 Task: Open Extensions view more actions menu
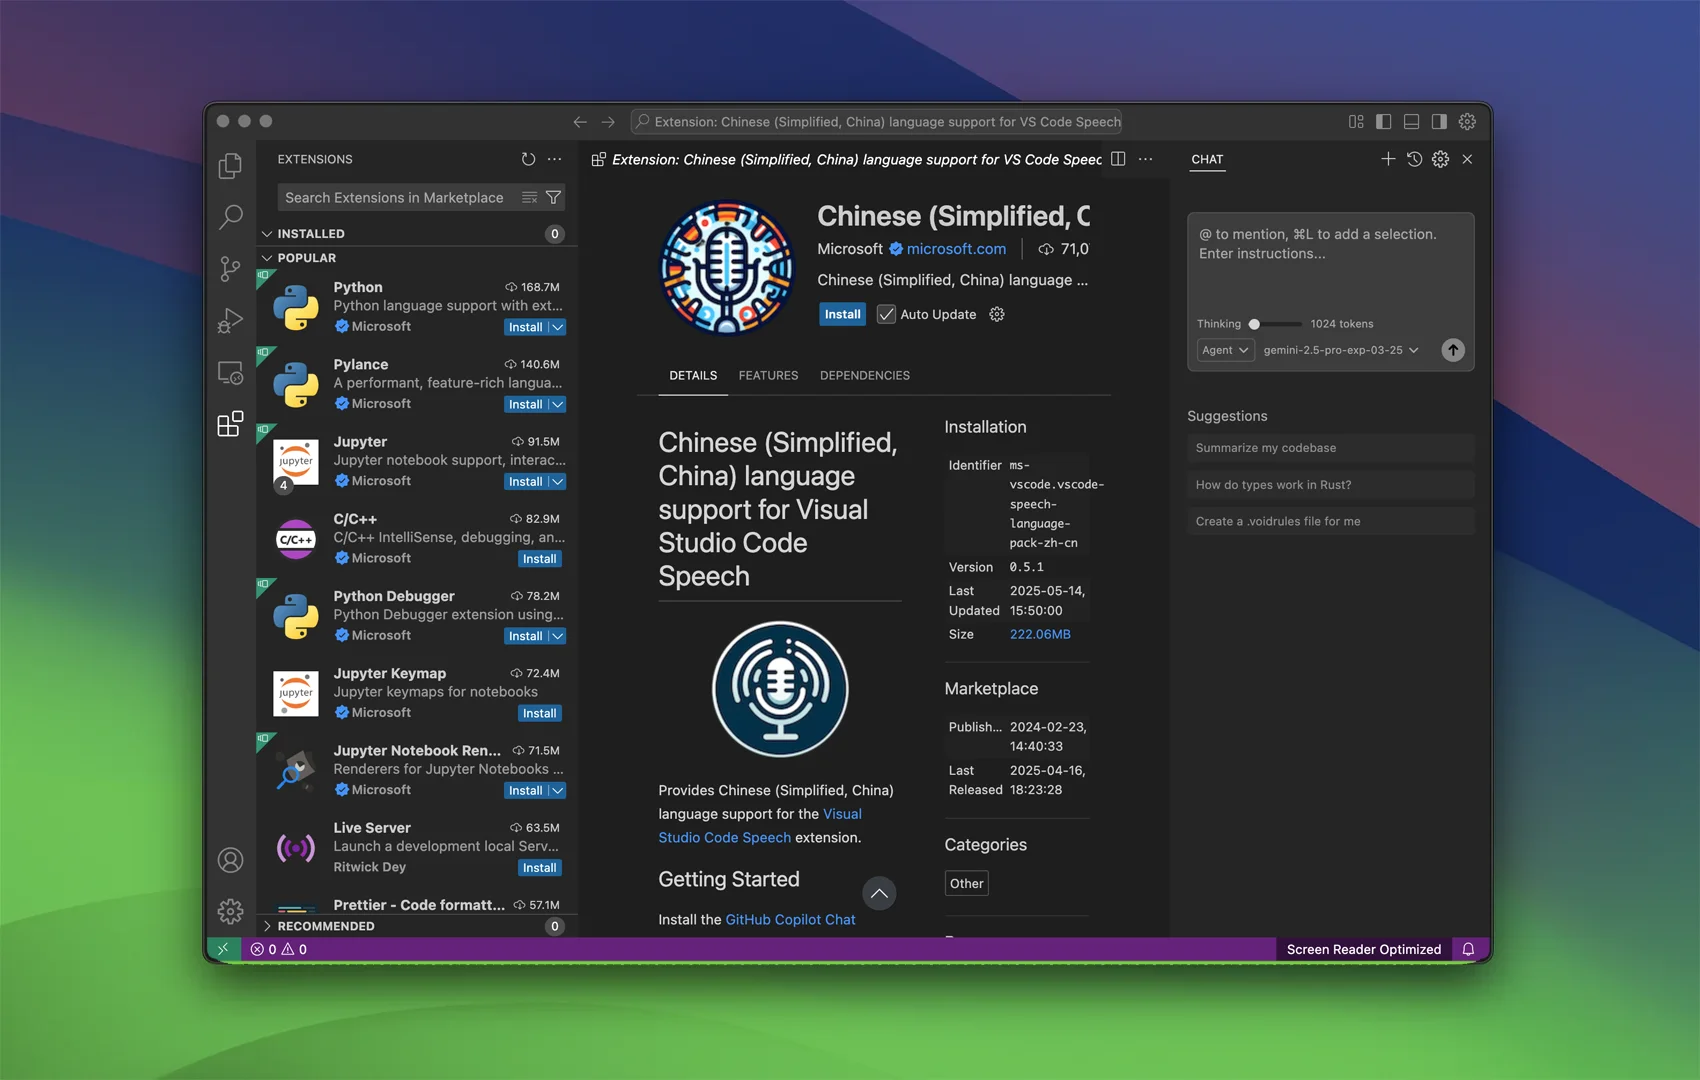click(x=555, y=159)
